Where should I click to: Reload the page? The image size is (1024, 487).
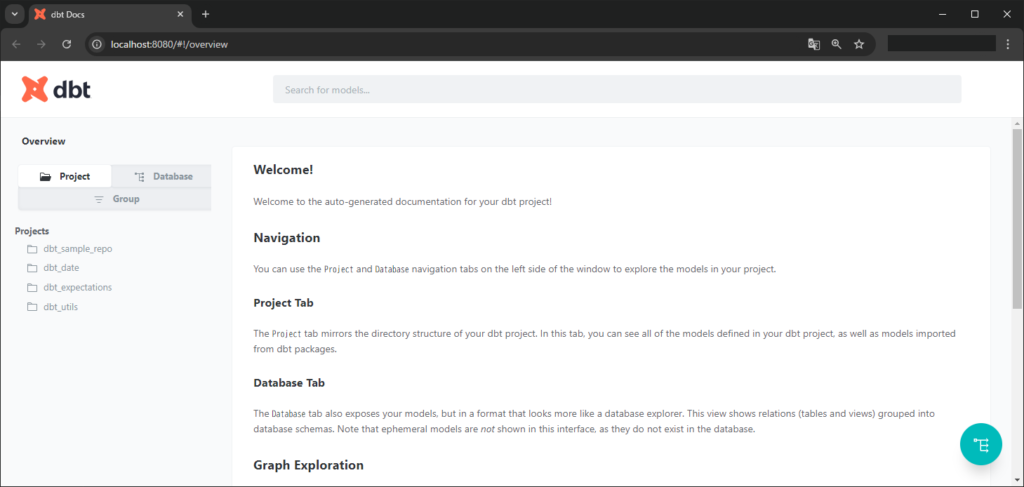coord(66,44)
